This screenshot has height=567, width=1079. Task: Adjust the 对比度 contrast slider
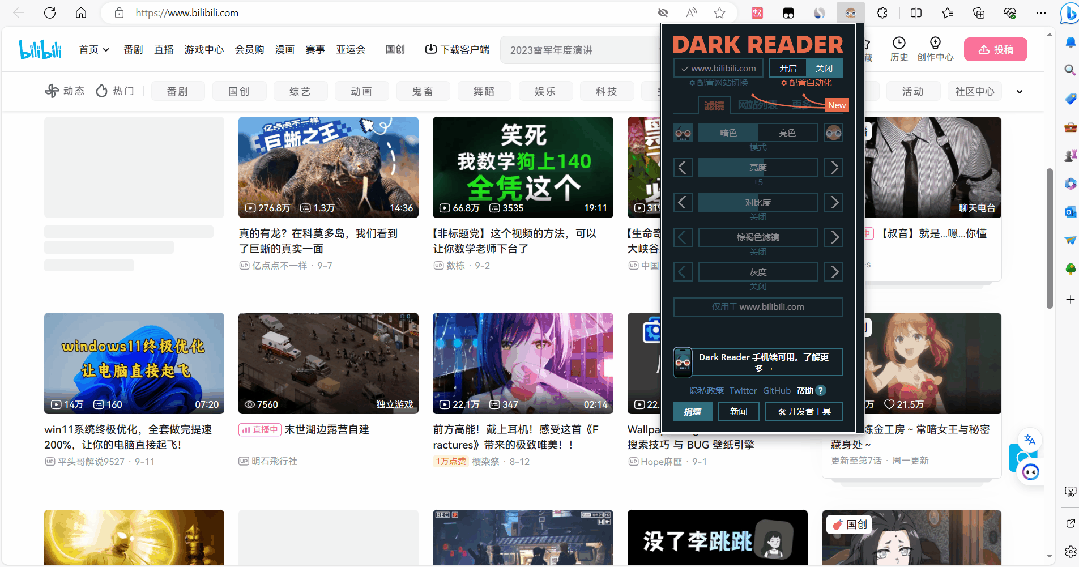758,202
